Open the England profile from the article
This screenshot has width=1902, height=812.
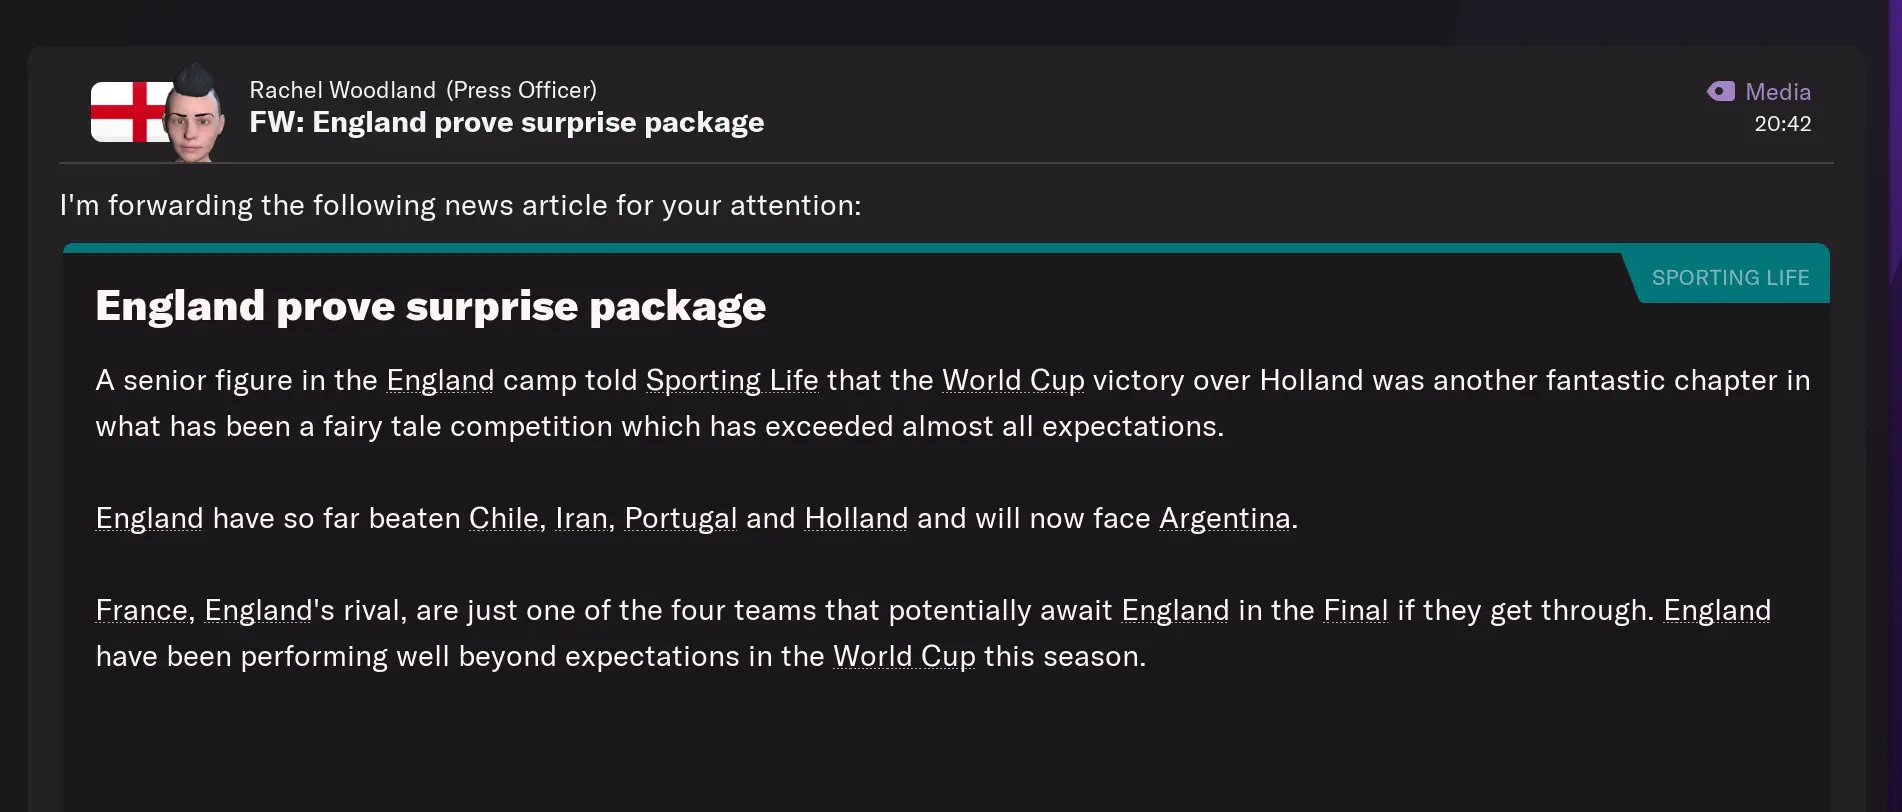coord(440,381)
